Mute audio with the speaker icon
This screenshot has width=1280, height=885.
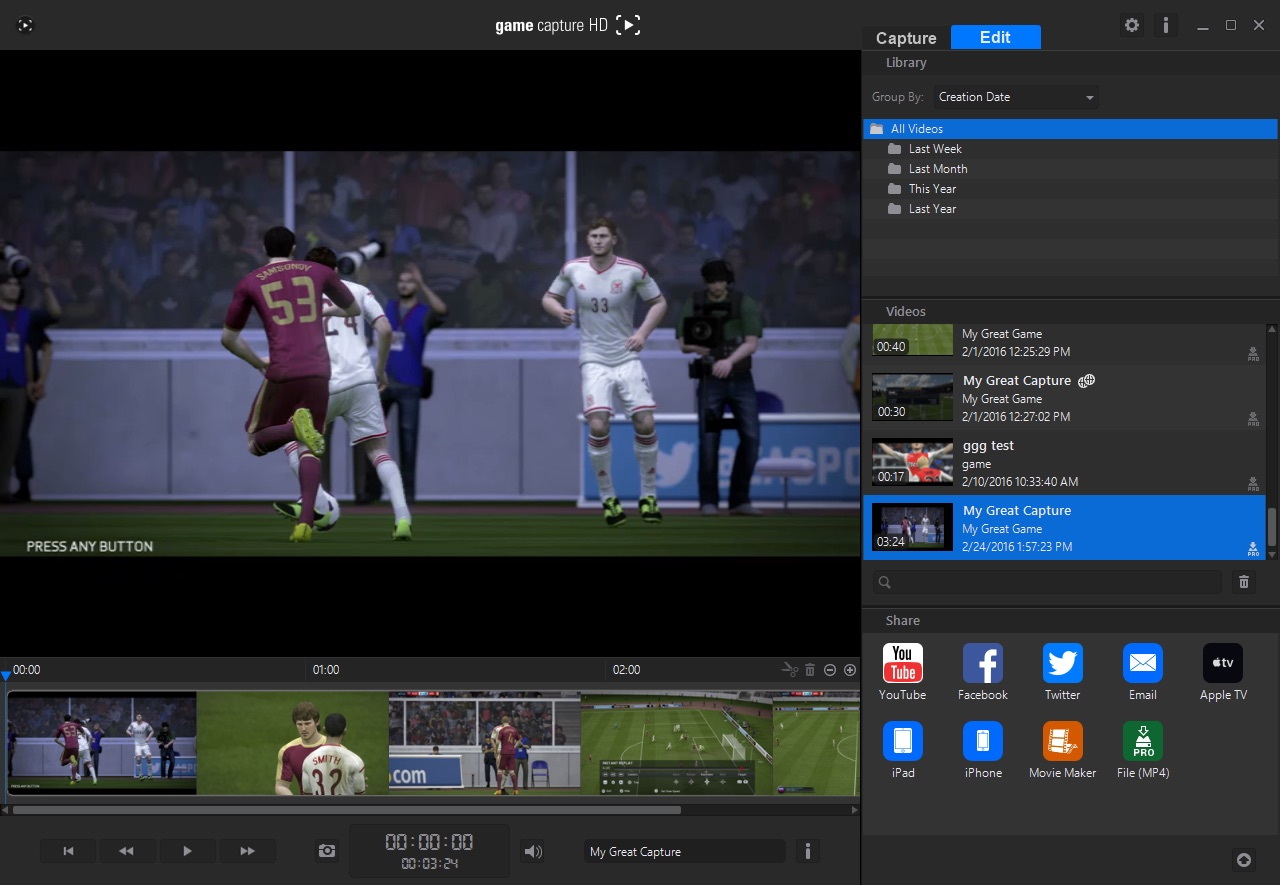click(533, 851)
